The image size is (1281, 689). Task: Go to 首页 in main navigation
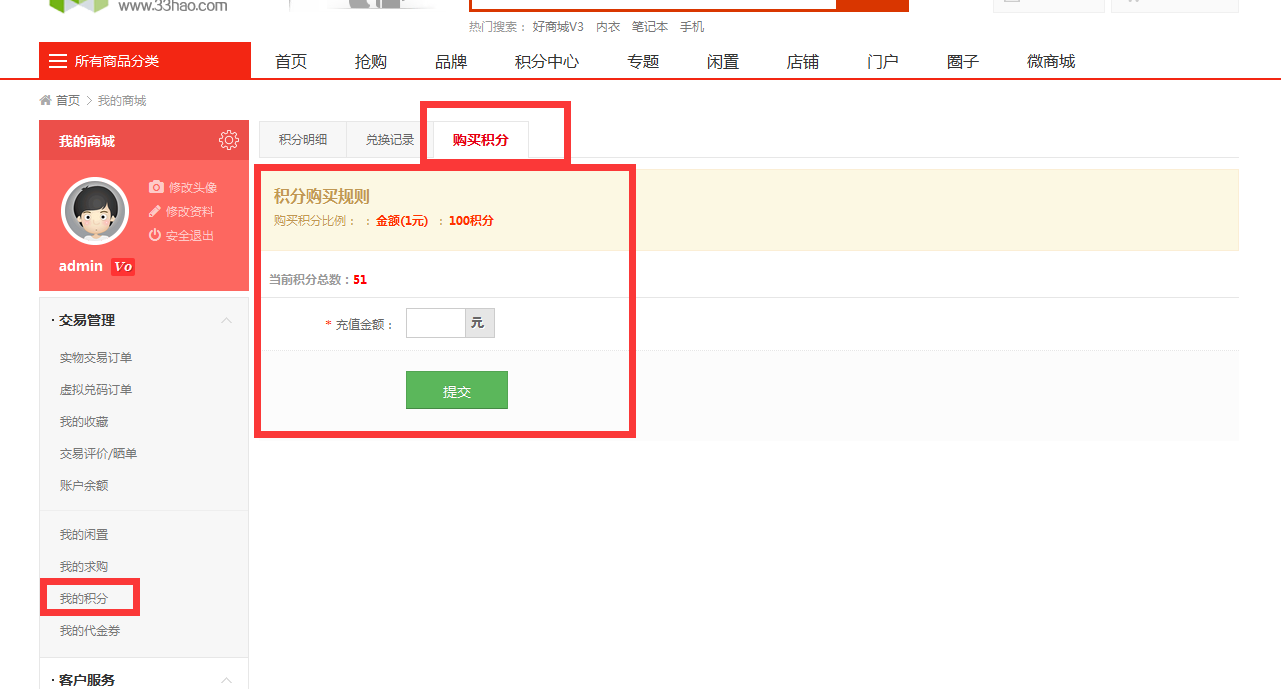[x=291, y=61]
